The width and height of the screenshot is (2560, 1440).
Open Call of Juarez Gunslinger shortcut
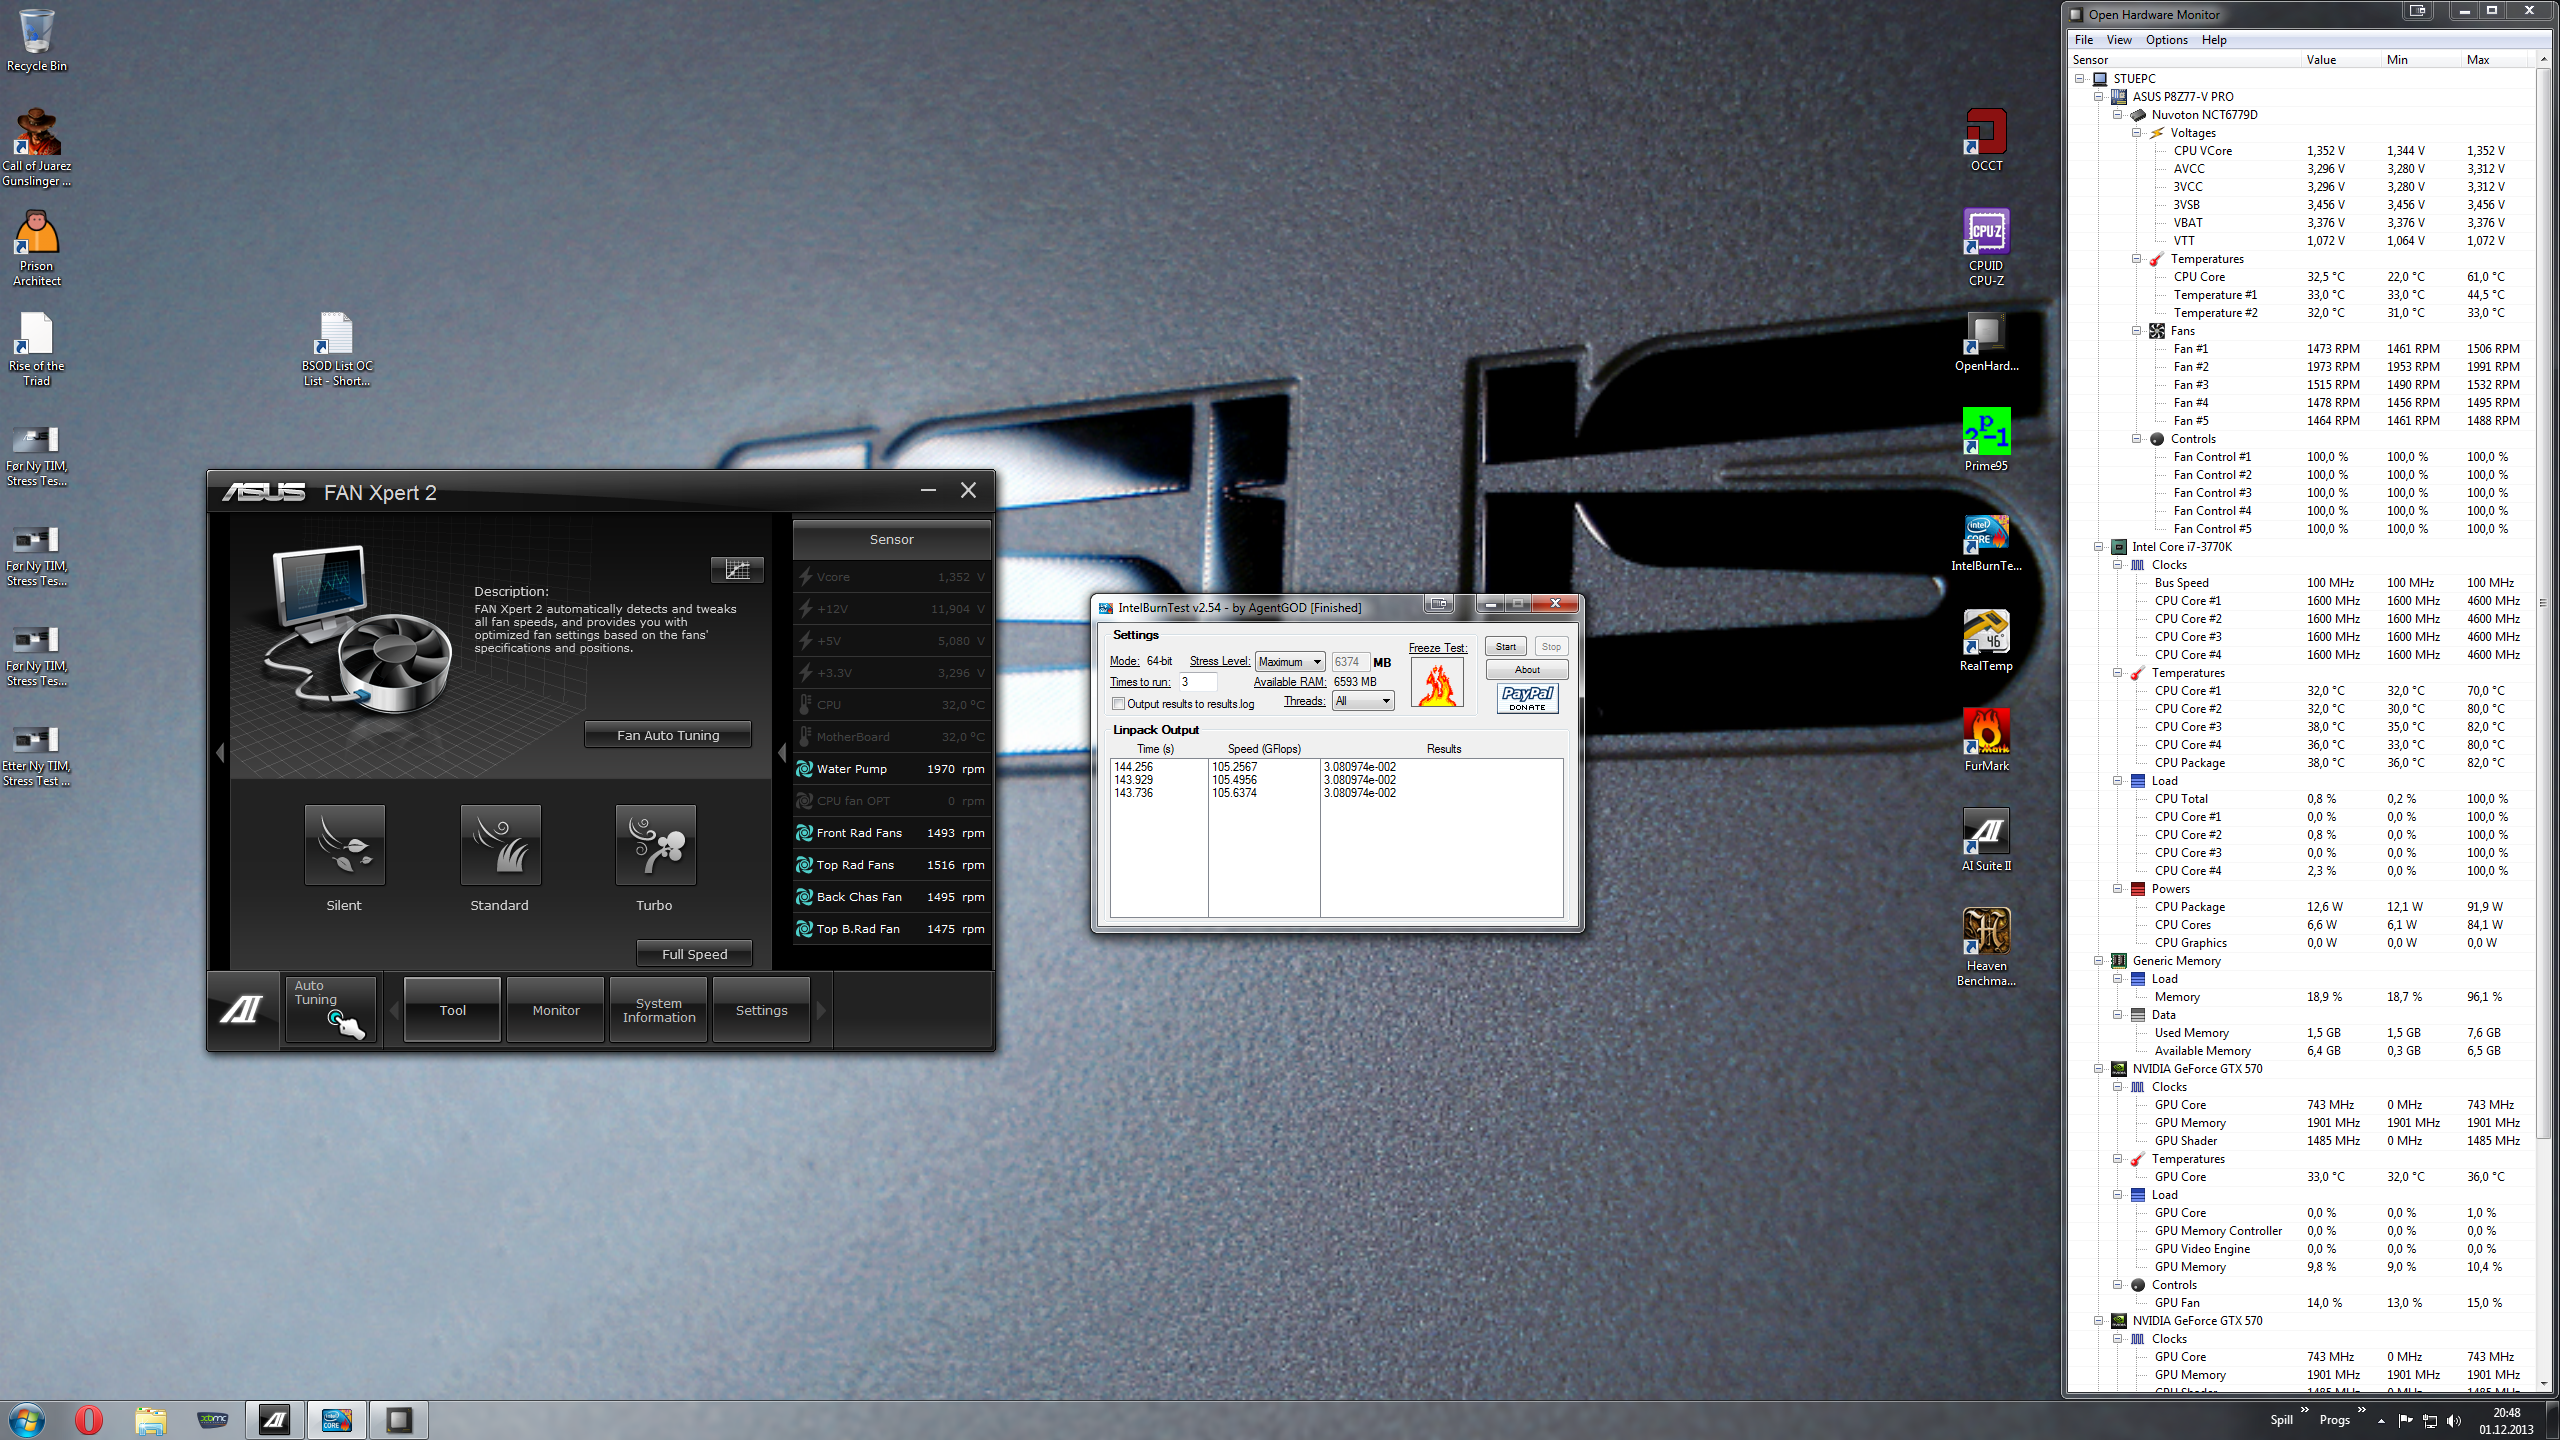(37, 147)
